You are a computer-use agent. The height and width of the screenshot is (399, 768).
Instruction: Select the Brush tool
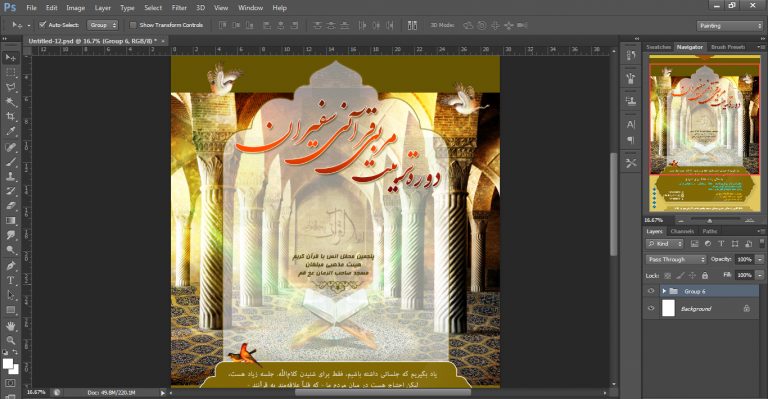point(10,162)
